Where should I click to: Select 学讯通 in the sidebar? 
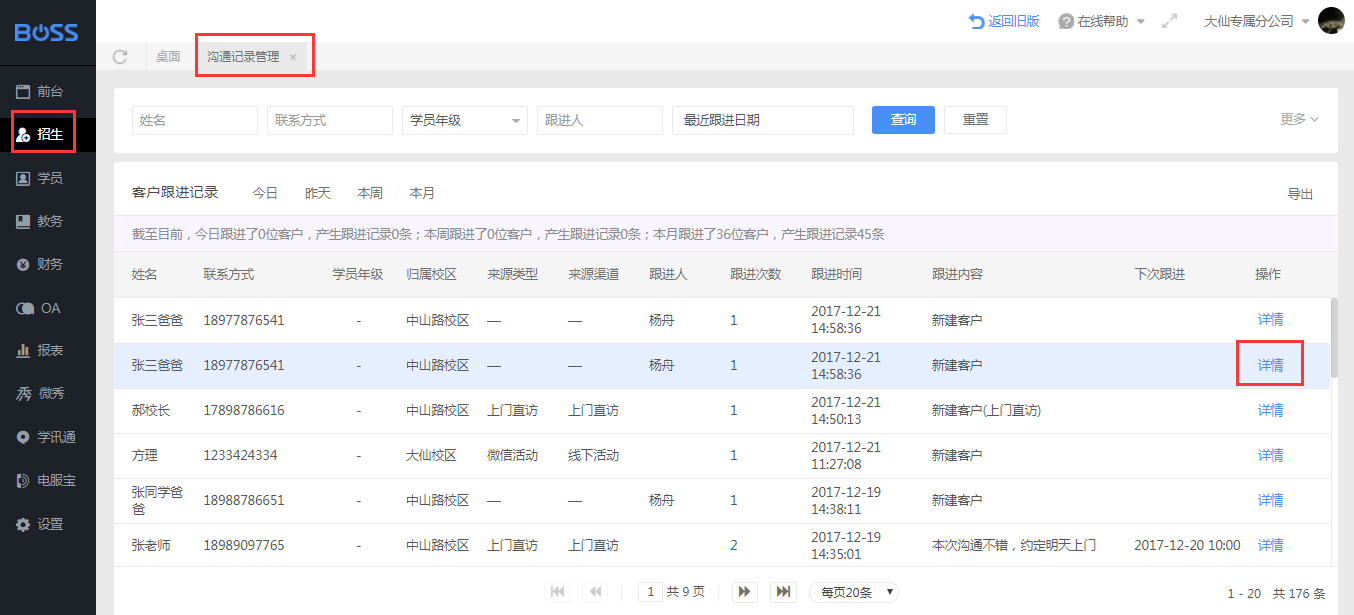48,437
